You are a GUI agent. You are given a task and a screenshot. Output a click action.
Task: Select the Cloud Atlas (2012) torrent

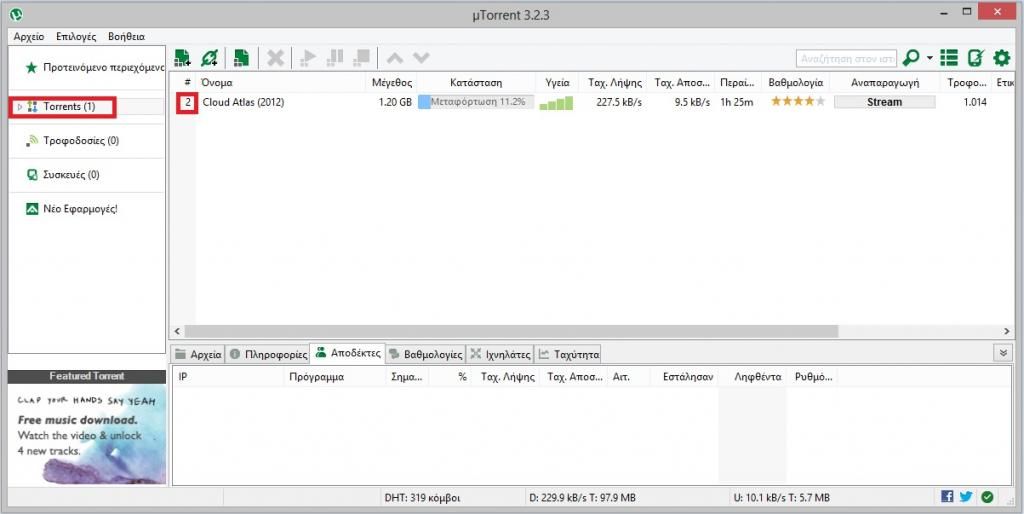pyautogui.click(x=243, y=102)
